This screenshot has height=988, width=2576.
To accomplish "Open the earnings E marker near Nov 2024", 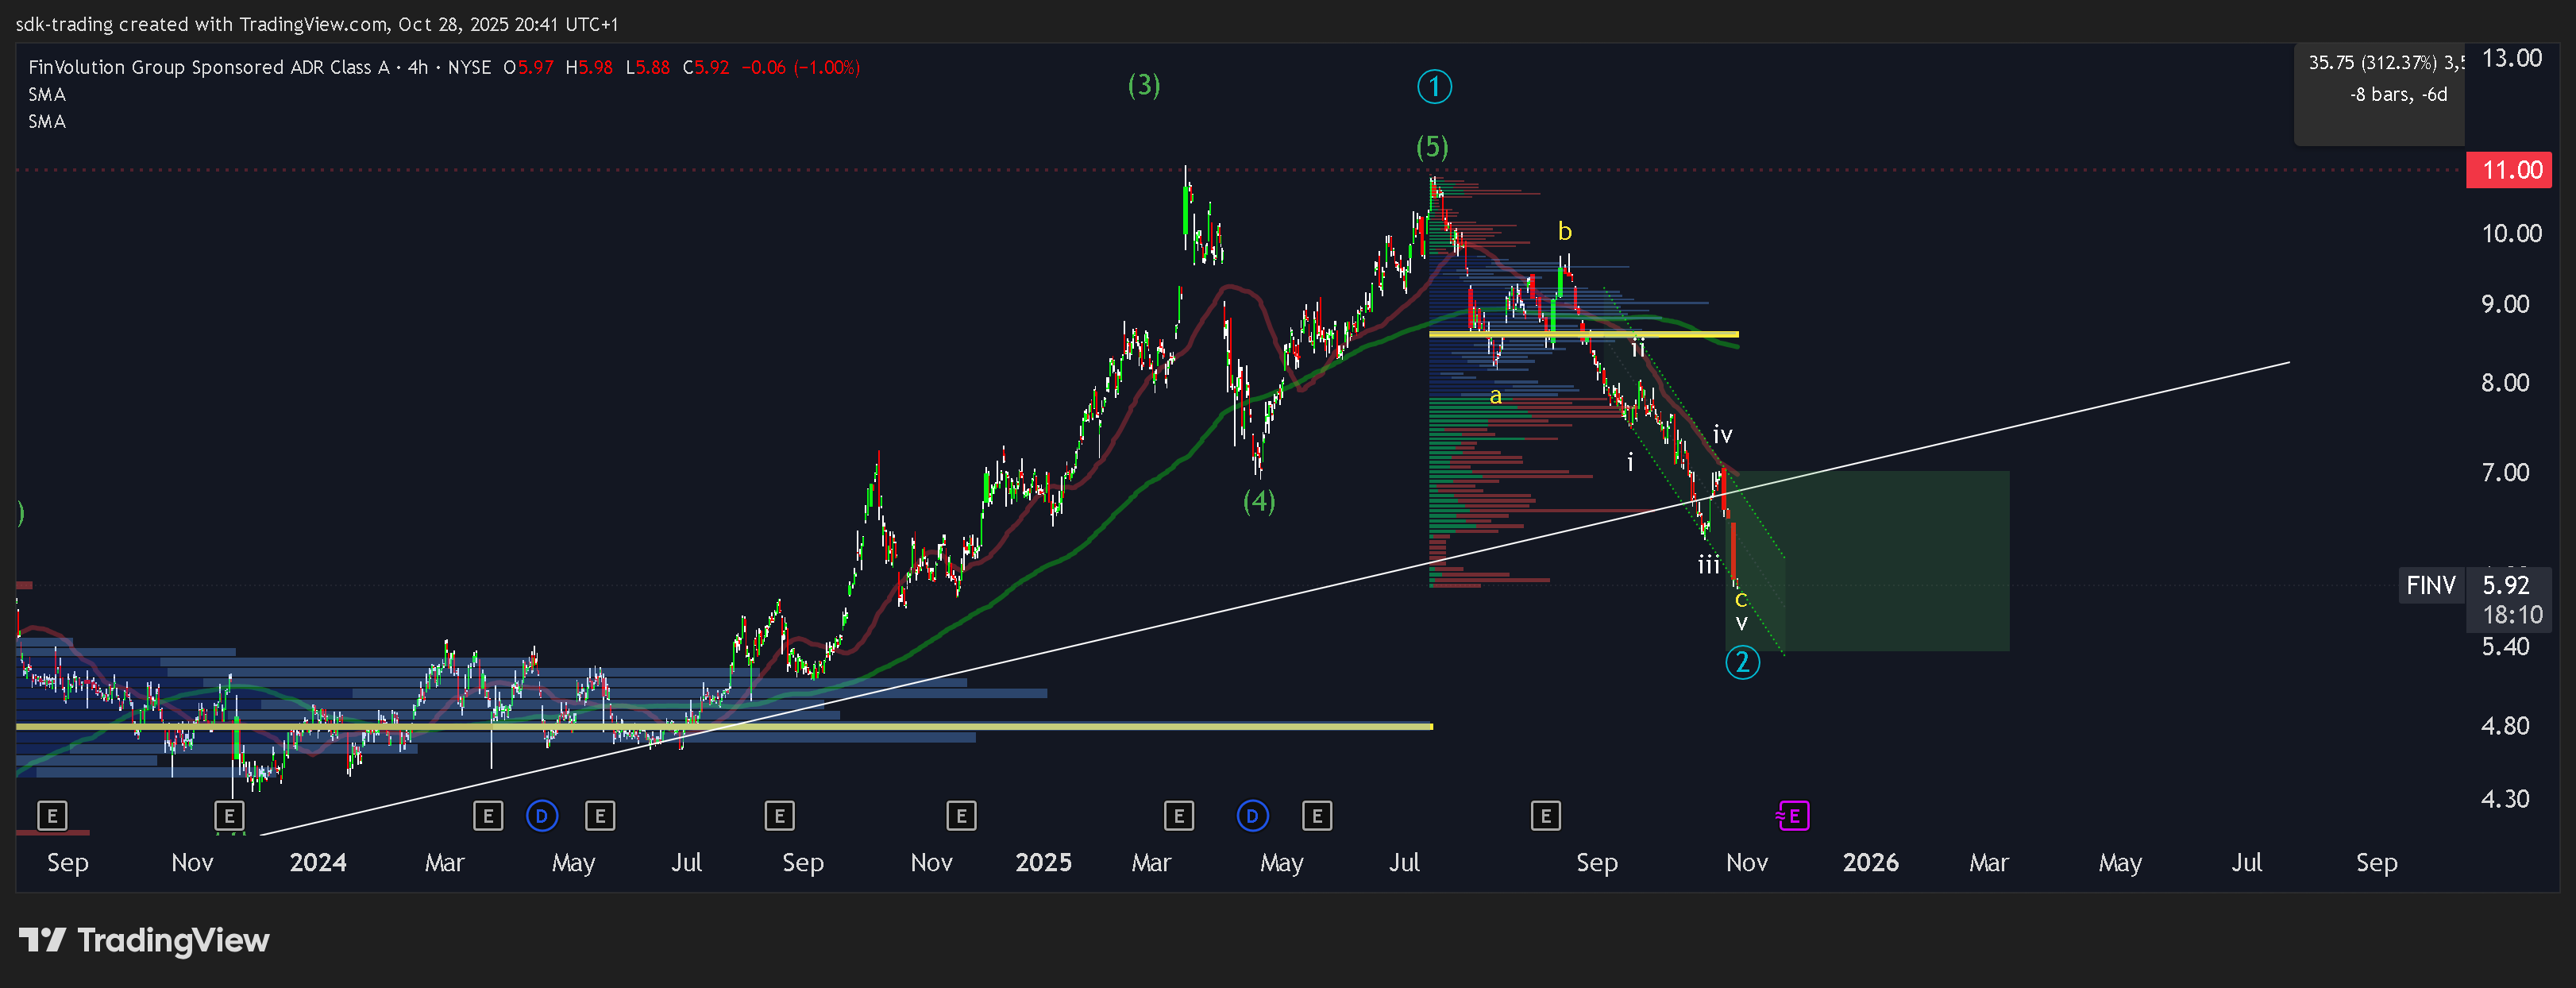I will pos(961,816).
